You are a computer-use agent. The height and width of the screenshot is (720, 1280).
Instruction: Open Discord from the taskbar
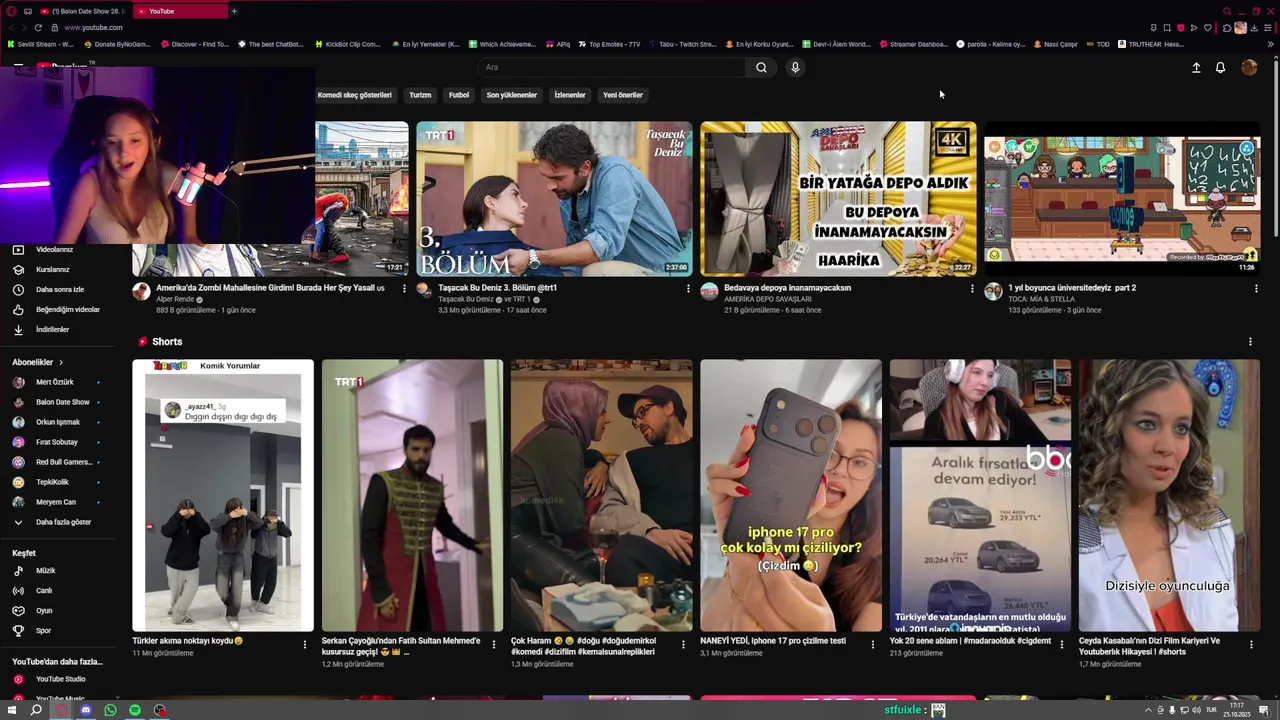tap(86, 710)
